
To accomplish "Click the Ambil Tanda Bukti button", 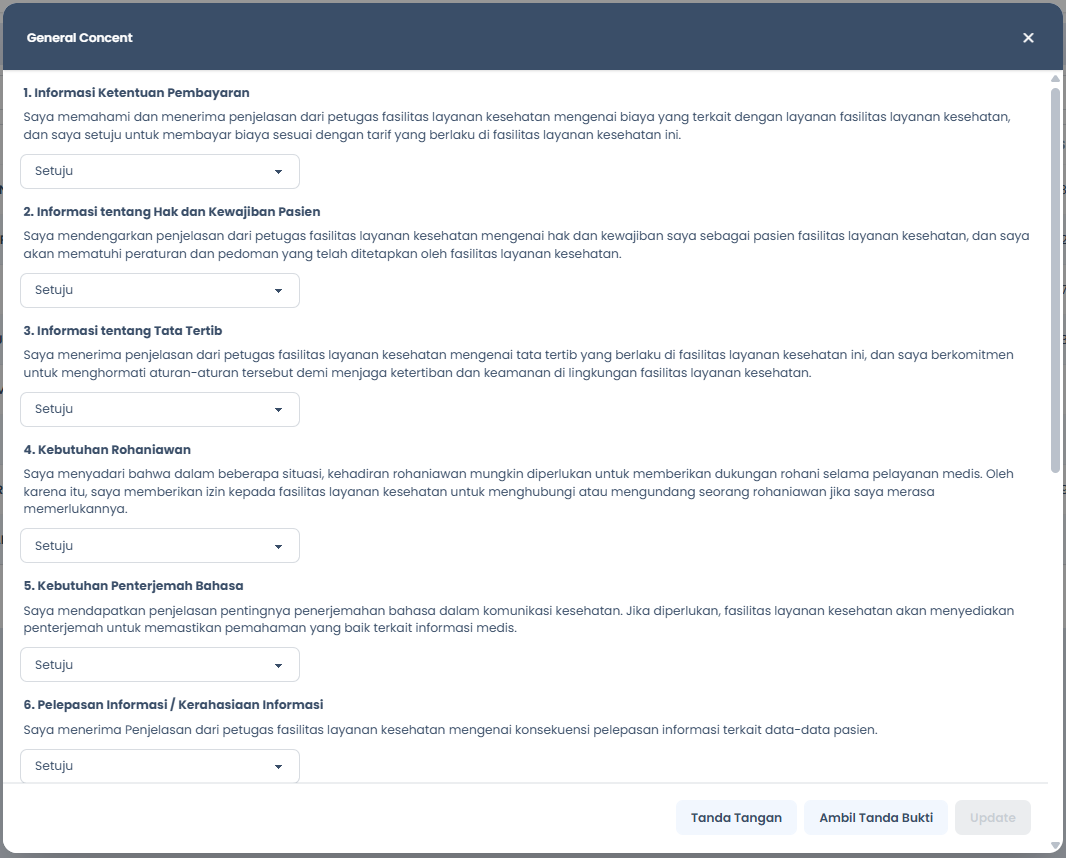I will click(876, 818).
